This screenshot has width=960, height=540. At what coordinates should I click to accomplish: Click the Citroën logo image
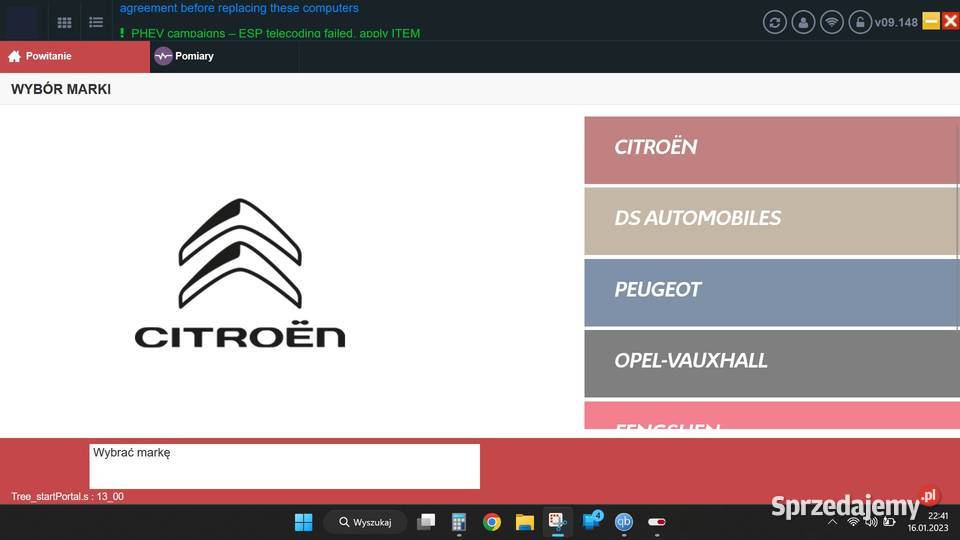pos(240,273)
